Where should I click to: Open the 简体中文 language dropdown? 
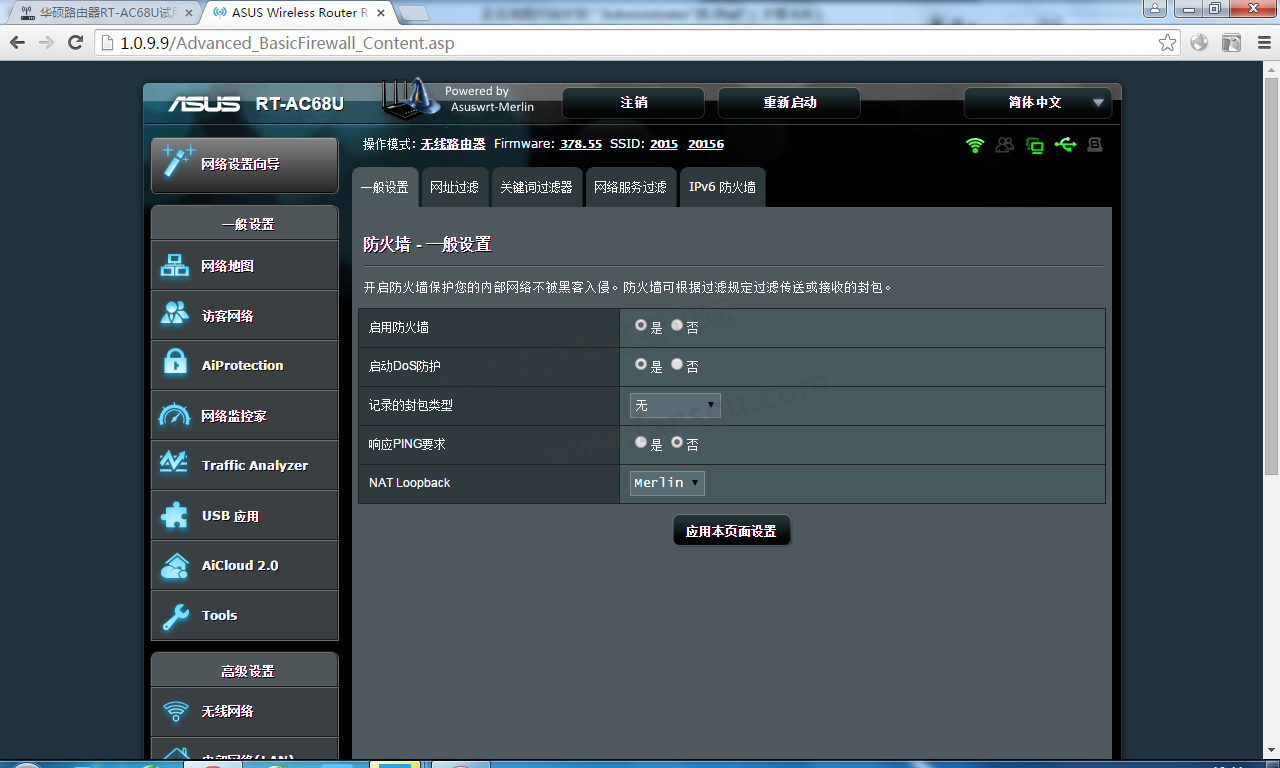[1037, 103]
